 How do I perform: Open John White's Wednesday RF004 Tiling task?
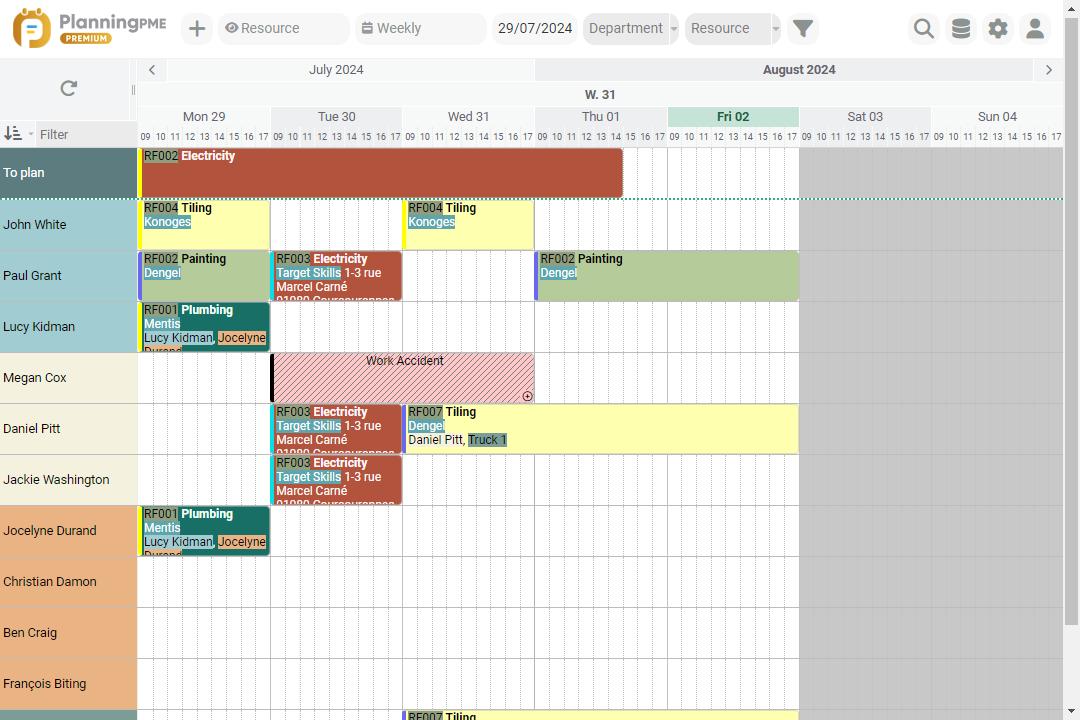coord(468,225)
